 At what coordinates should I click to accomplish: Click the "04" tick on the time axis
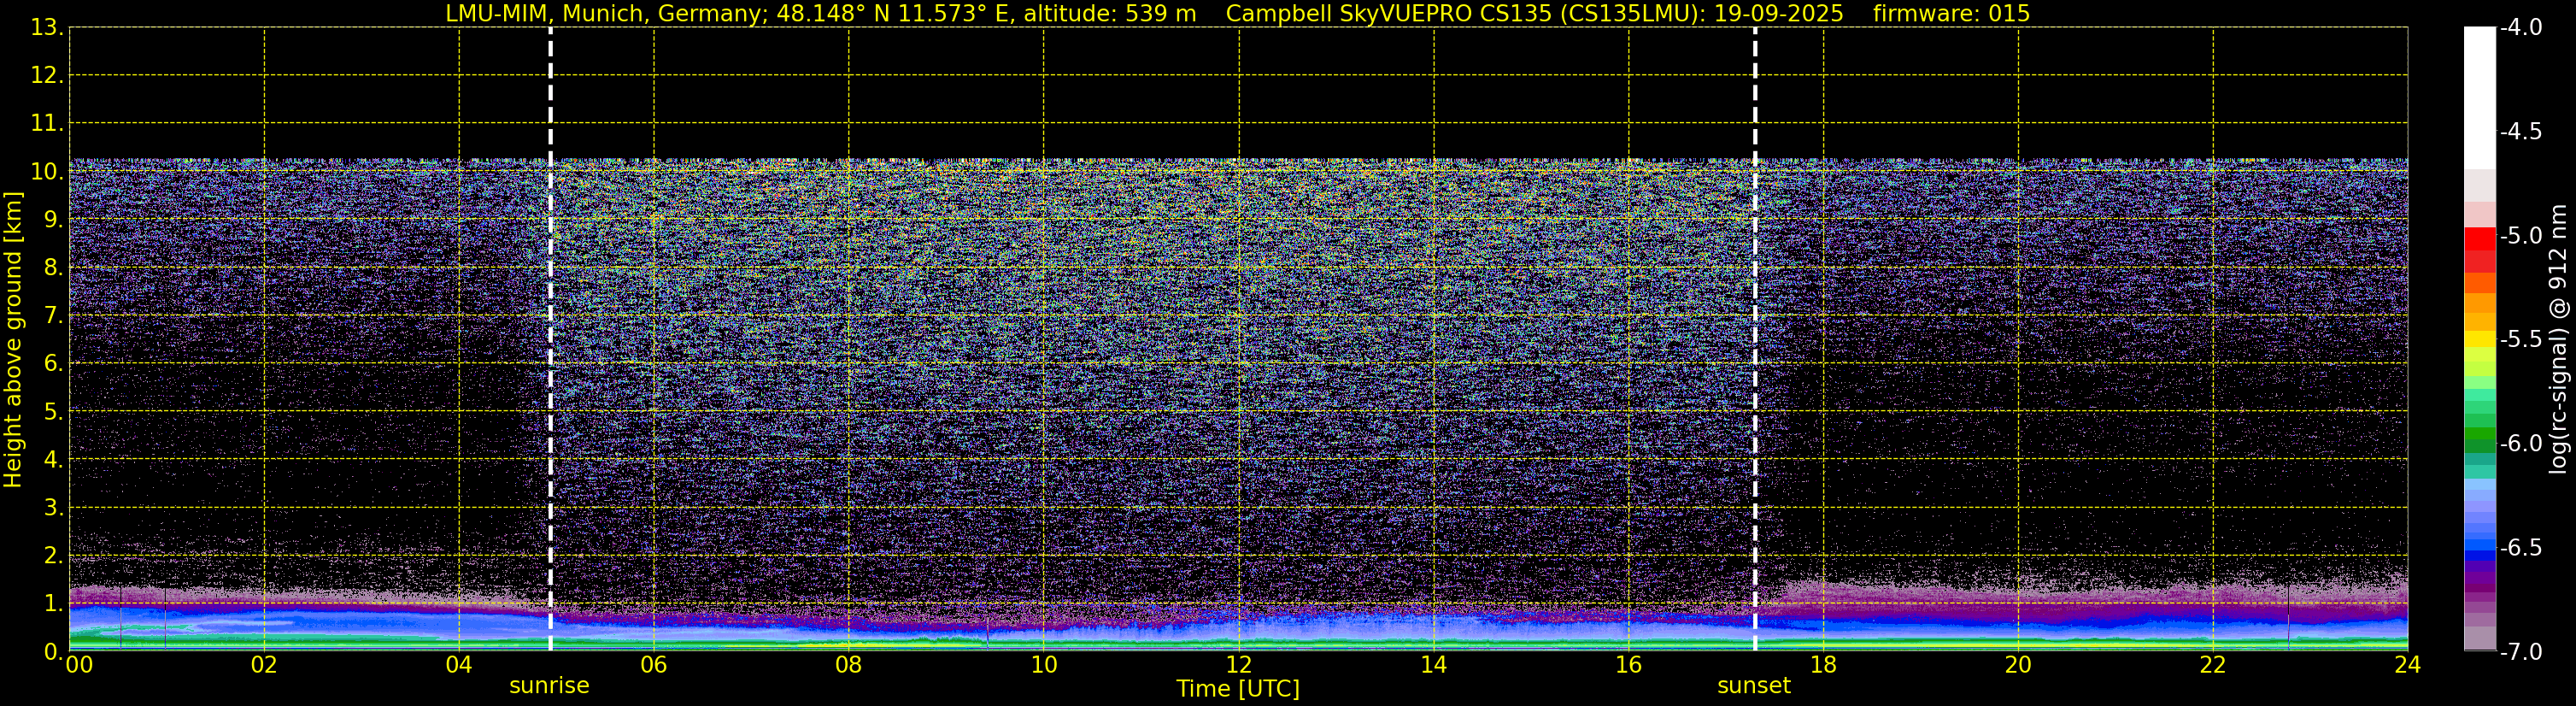tap(459, 665)
